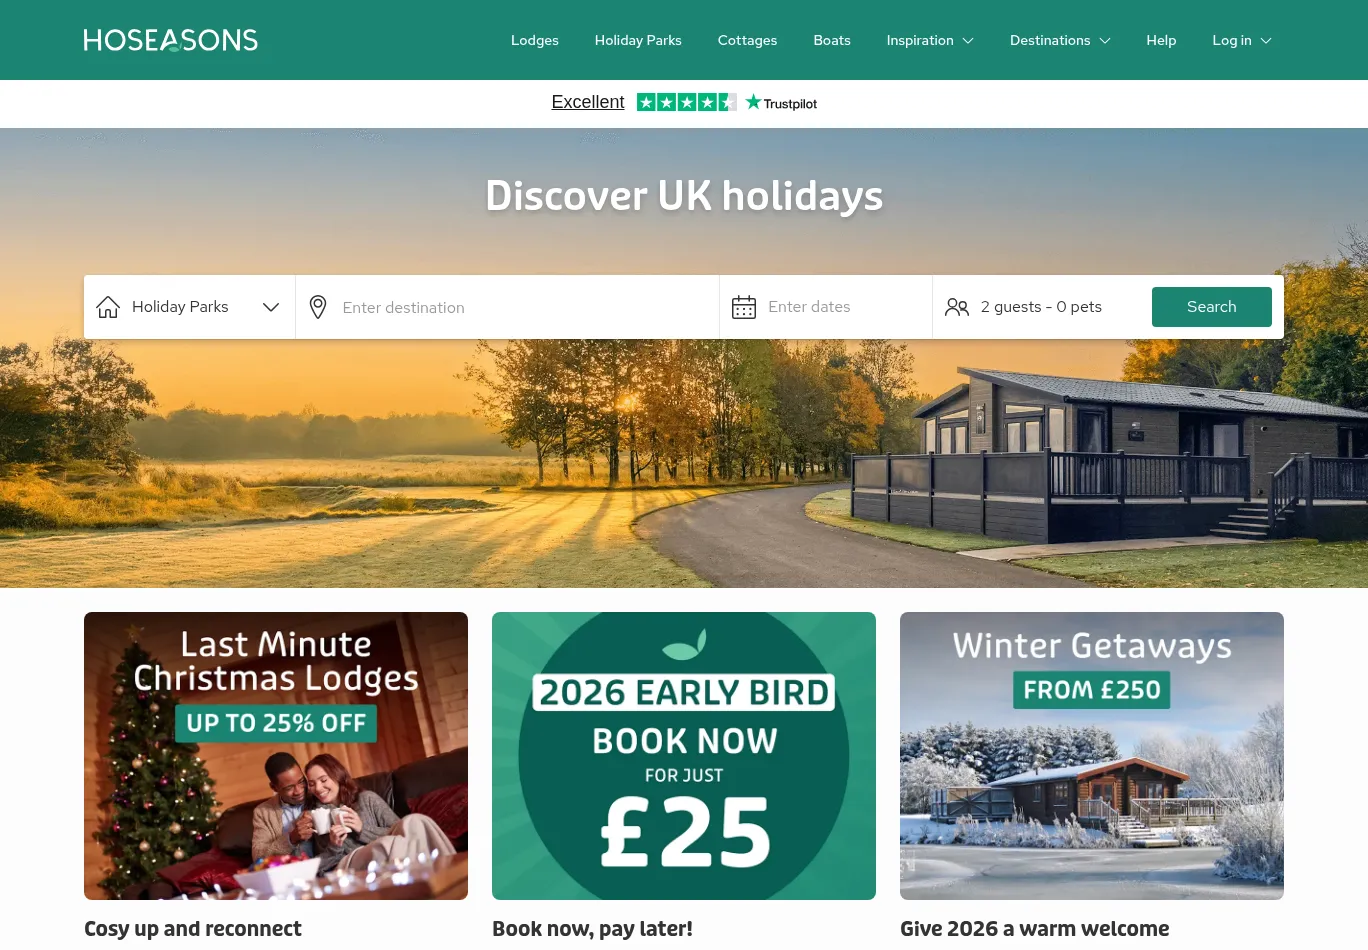Screen dimensions: 1368x950
Task: Open the Last Minute Christmas Lodges banner
Action: click(x=276, y=756)
